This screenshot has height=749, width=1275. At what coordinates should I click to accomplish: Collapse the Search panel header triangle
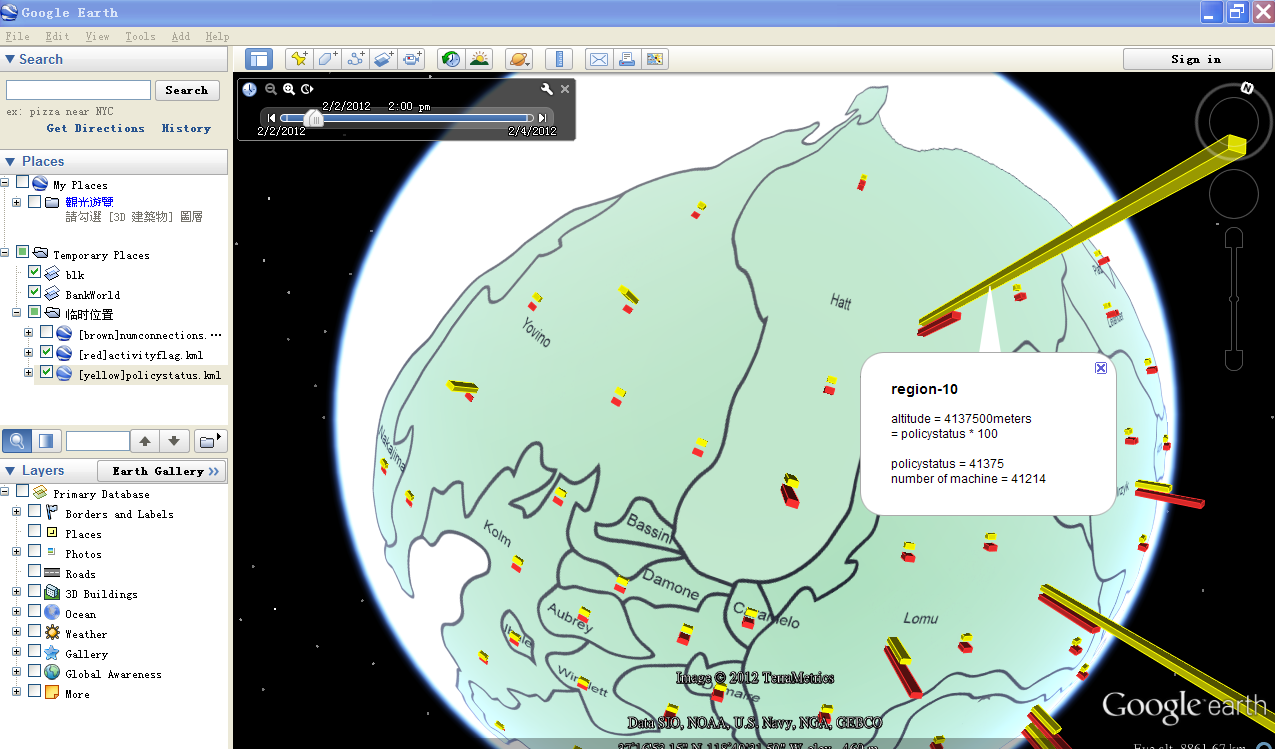(10, 59)
